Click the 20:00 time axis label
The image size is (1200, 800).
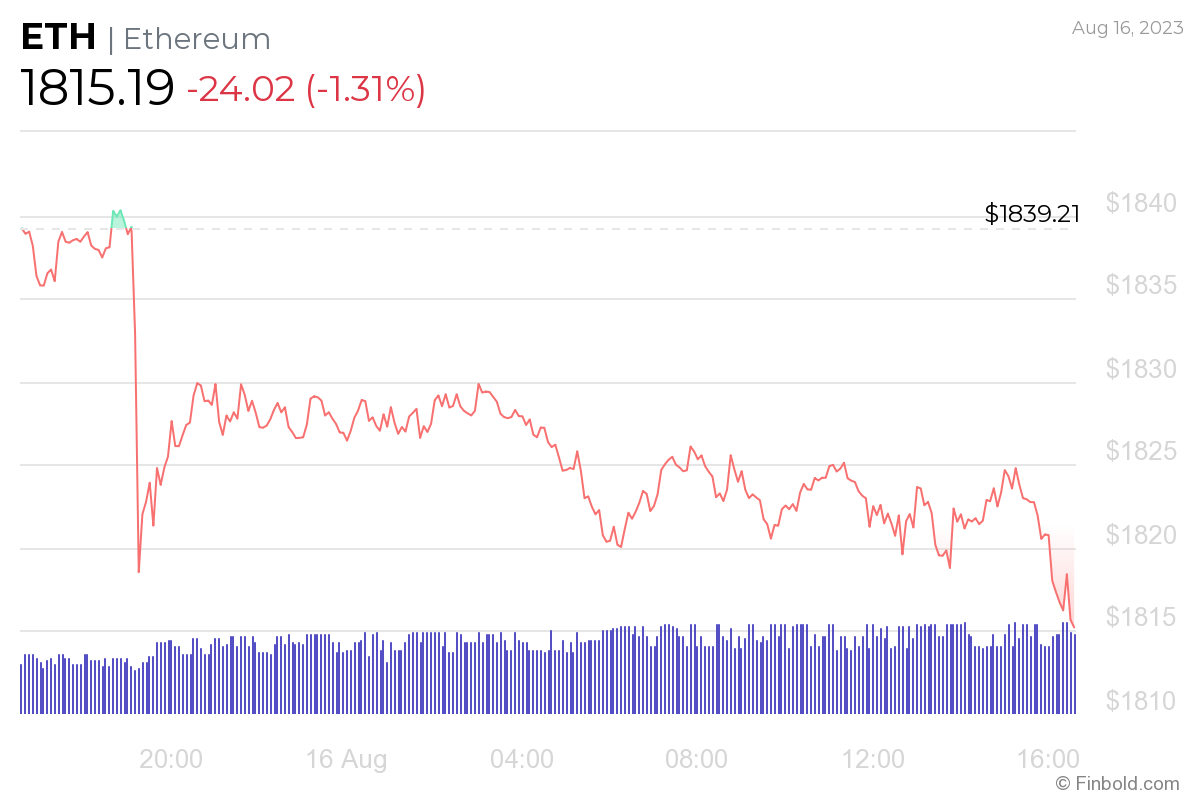[x=171, y=758]
